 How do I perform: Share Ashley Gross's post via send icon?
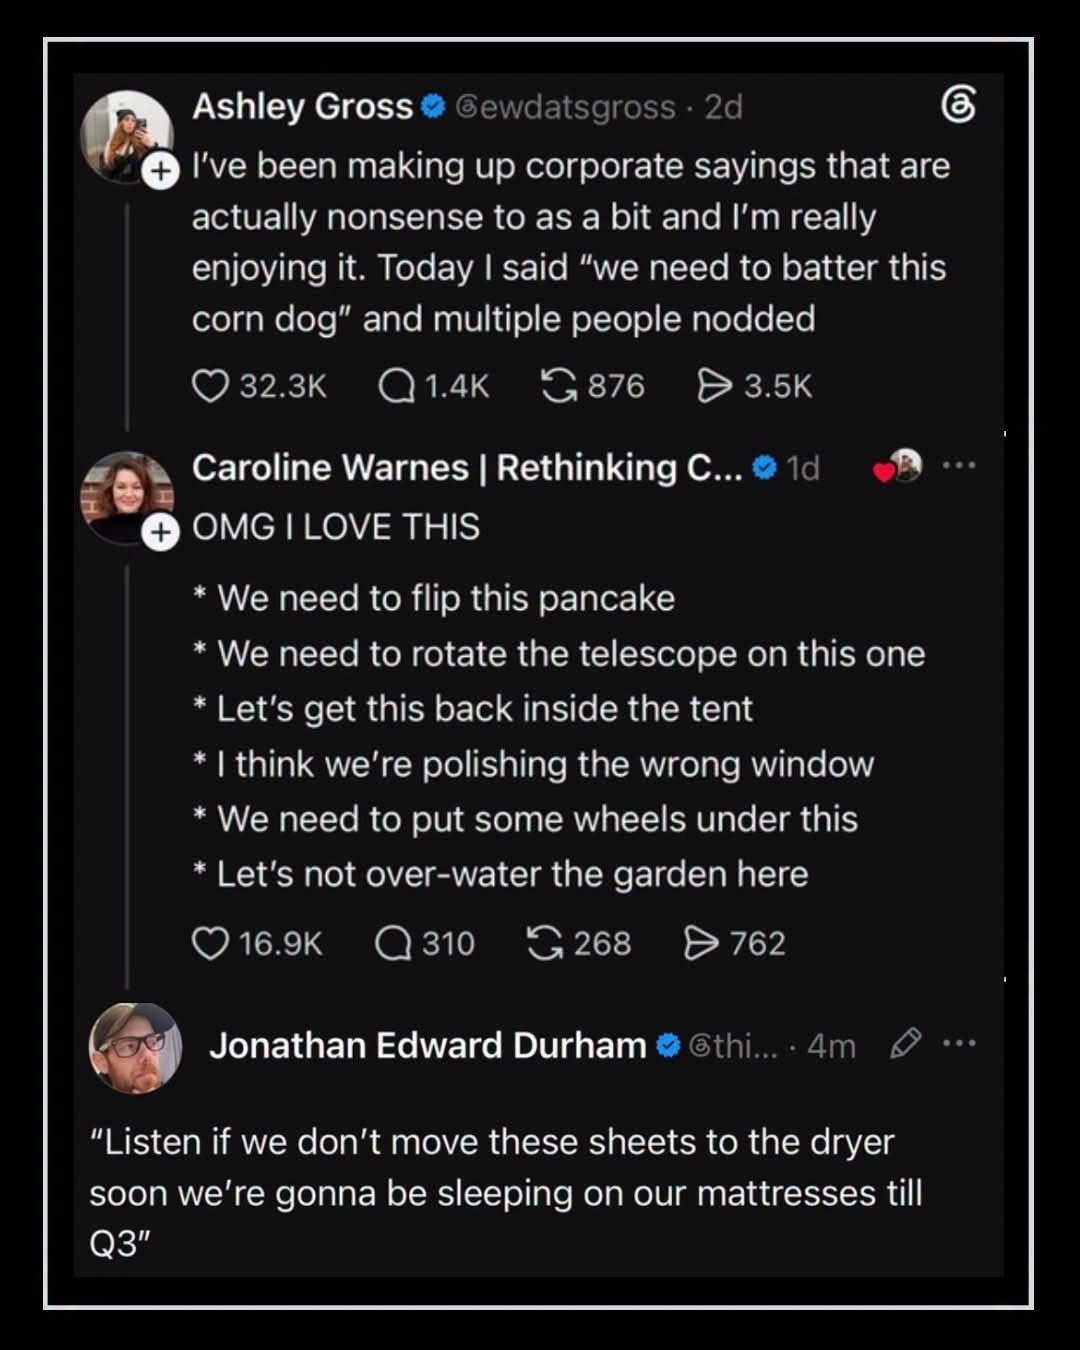click(714, 386)
